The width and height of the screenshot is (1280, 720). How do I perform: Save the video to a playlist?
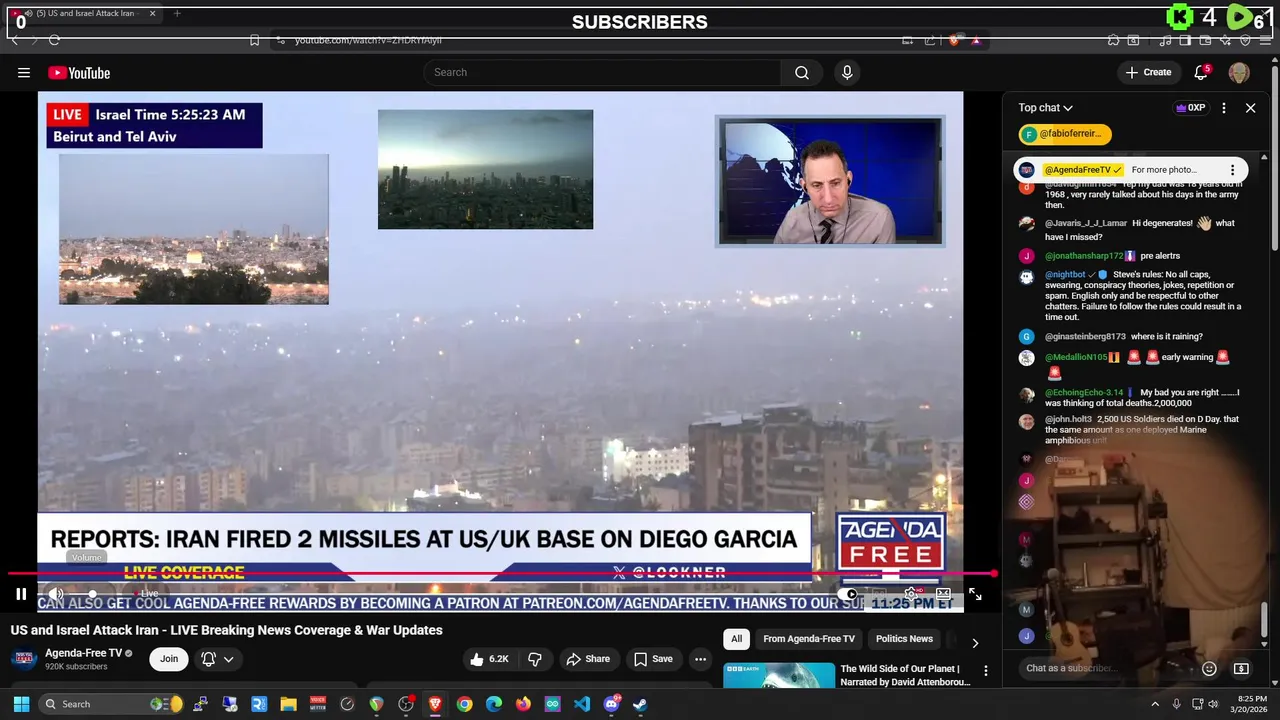653,659
